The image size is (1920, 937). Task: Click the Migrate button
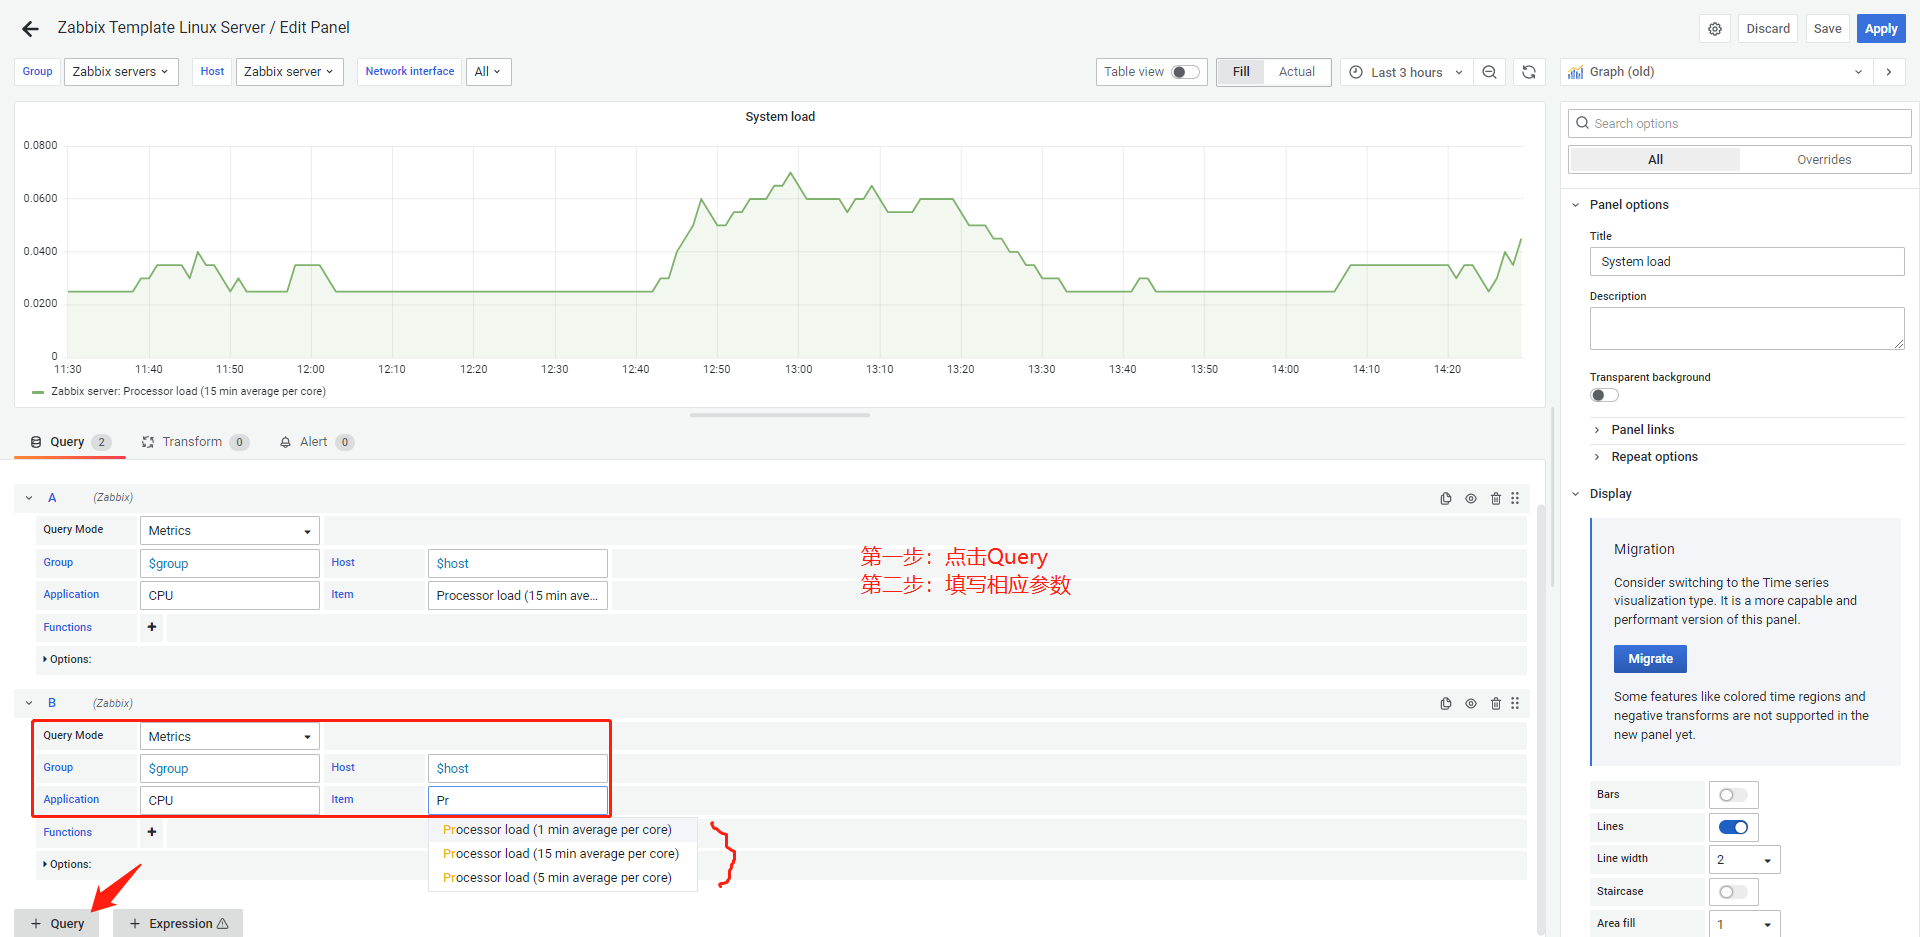(x=1650, y=659)
